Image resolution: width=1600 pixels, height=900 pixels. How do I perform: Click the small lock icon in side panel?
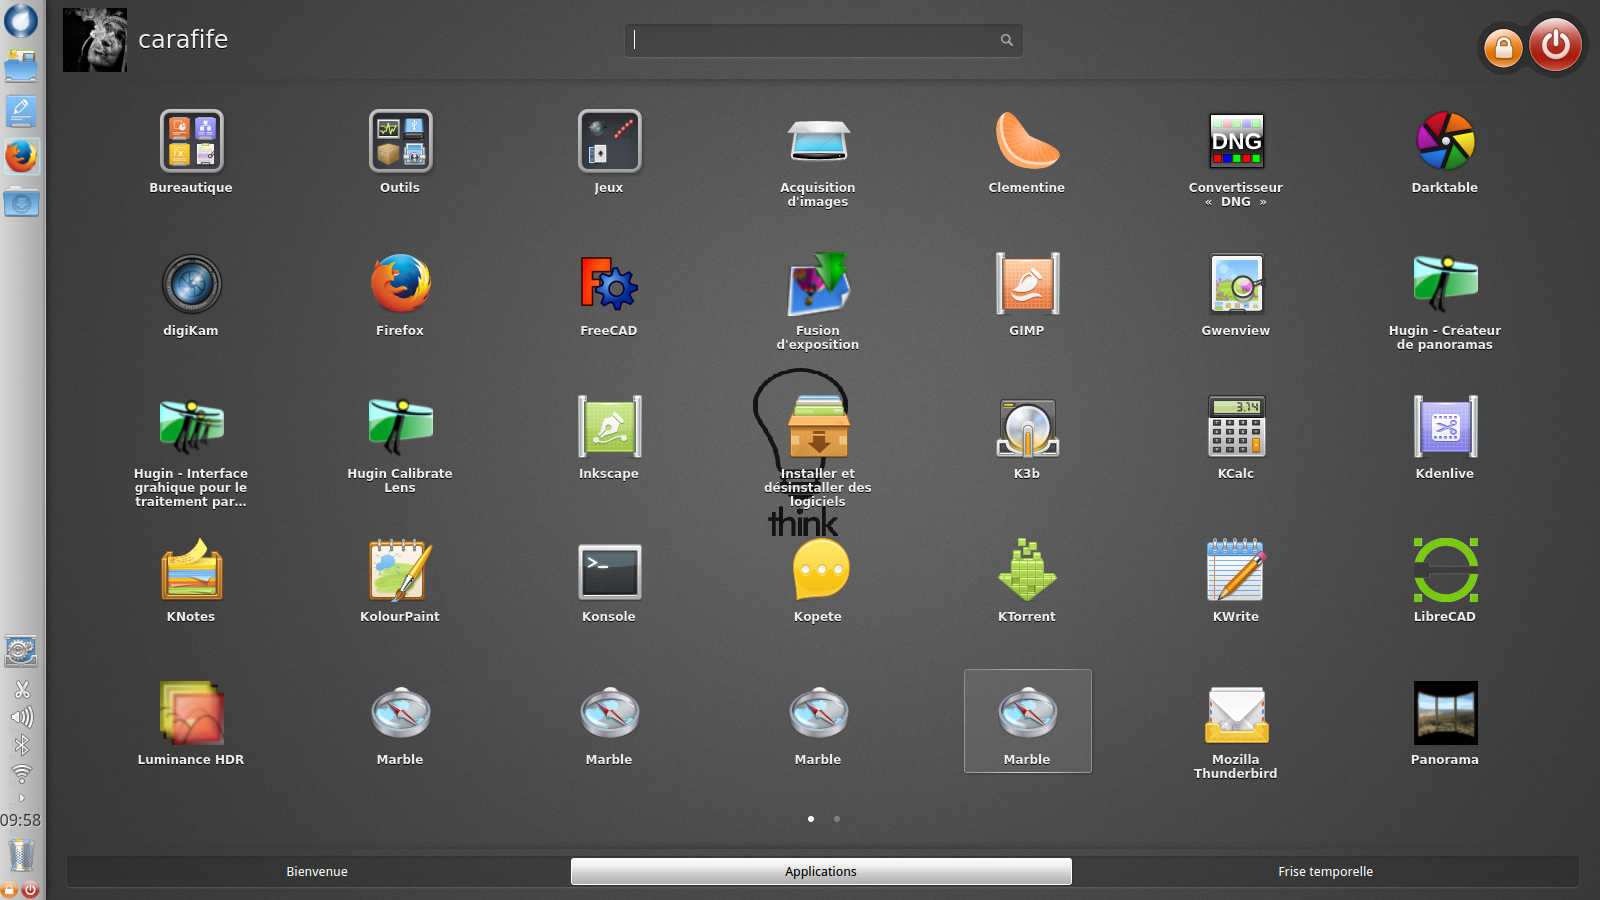tap(10, 889)
